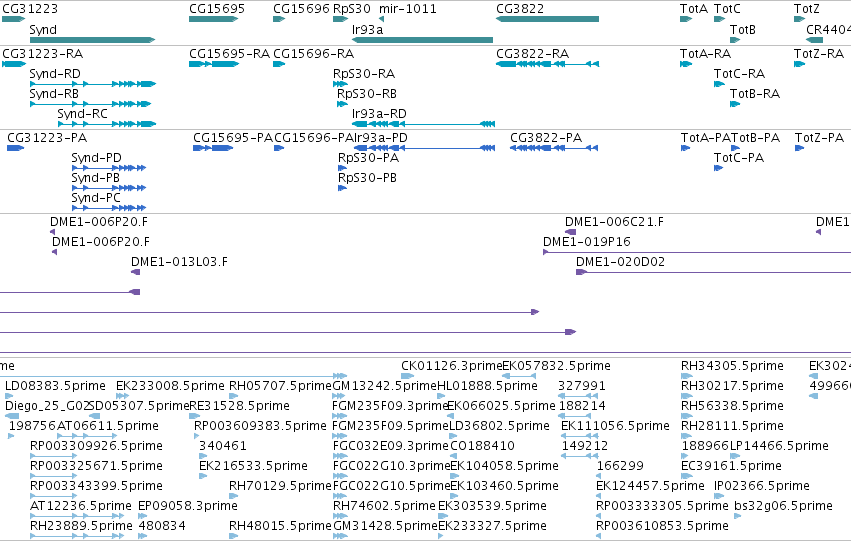Click the RpS30 gene label
The height and width of the screenshot is (541, 851).
click(352, 9)
